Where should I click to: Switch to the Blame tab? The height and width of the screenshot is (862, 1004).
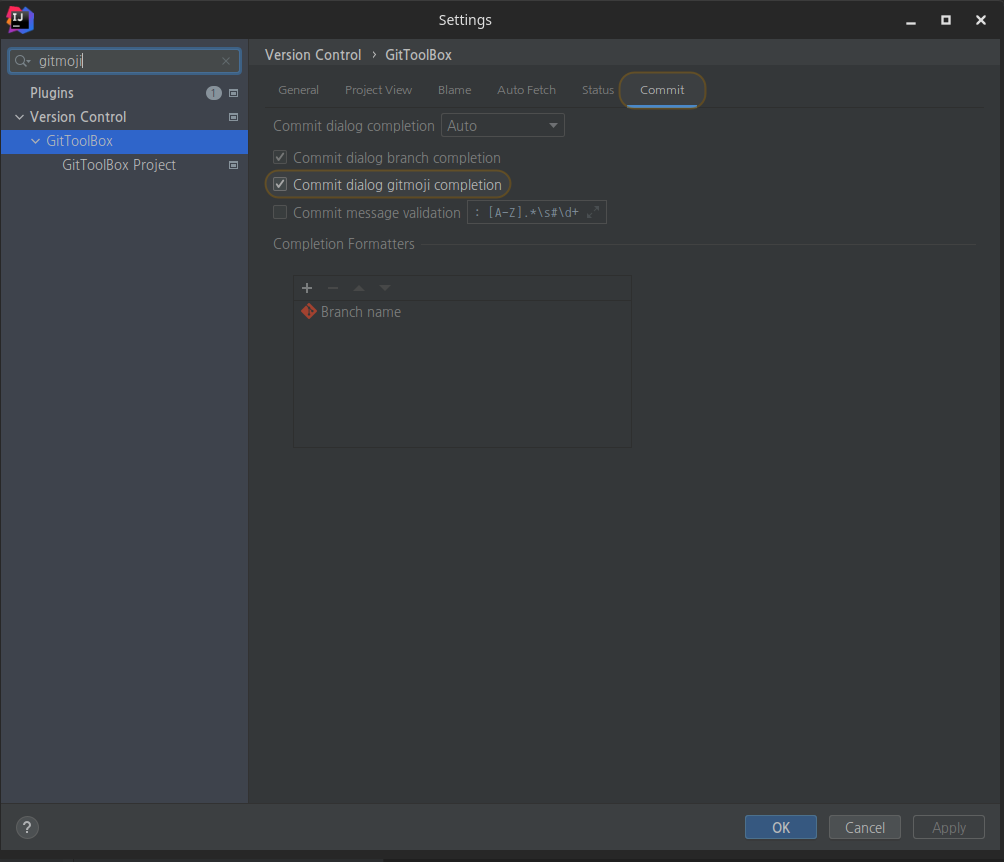[455, 90]
